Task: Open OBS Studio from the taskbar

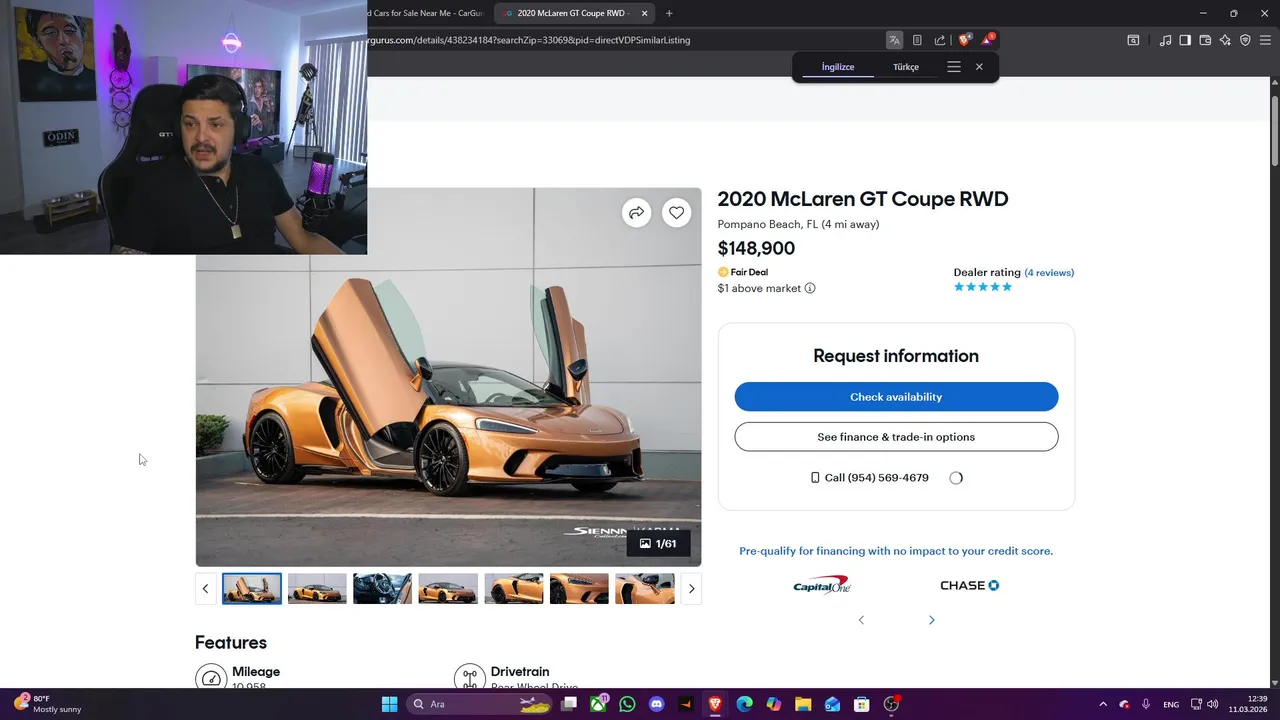Action: pos(891,704)
